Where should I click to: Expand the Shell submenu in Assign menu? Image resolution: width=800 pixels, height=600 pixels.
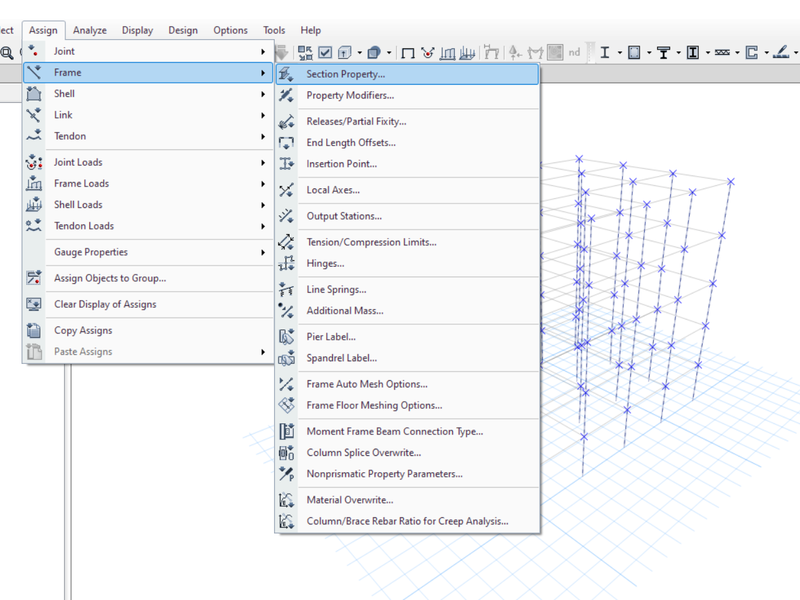148,94
